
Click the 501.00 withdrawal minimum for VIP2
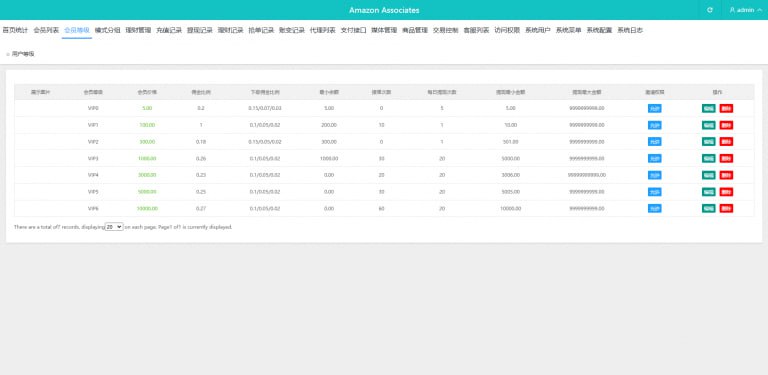(510, 141)
